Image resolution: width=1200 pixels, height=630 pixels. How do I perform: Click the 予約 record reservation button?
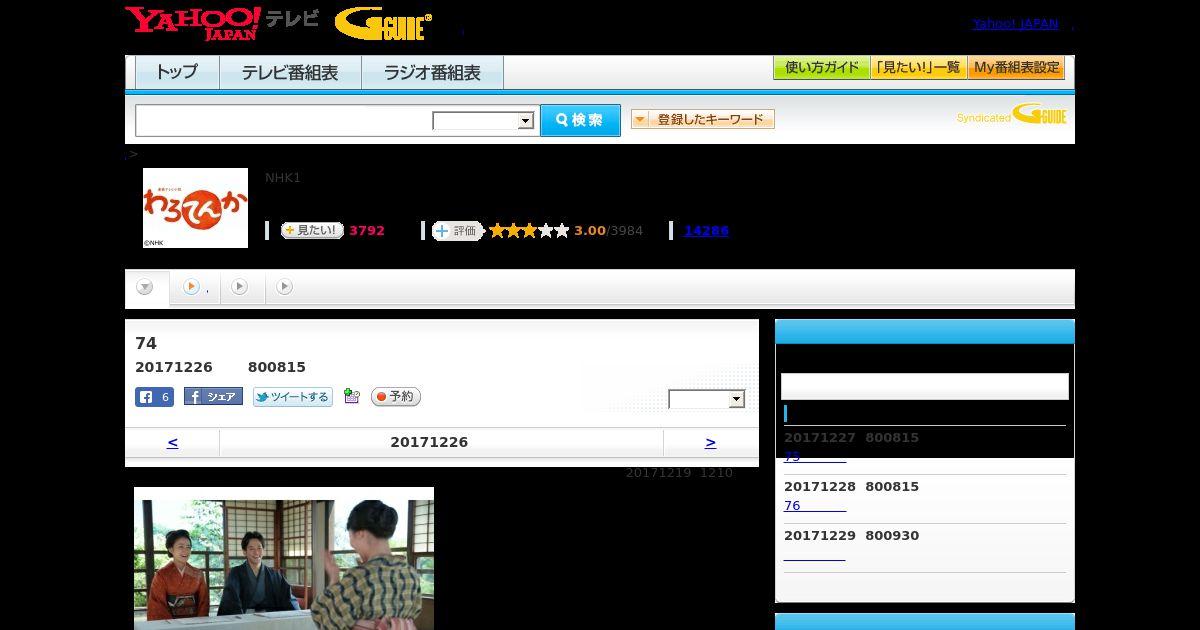pos(396,397)
